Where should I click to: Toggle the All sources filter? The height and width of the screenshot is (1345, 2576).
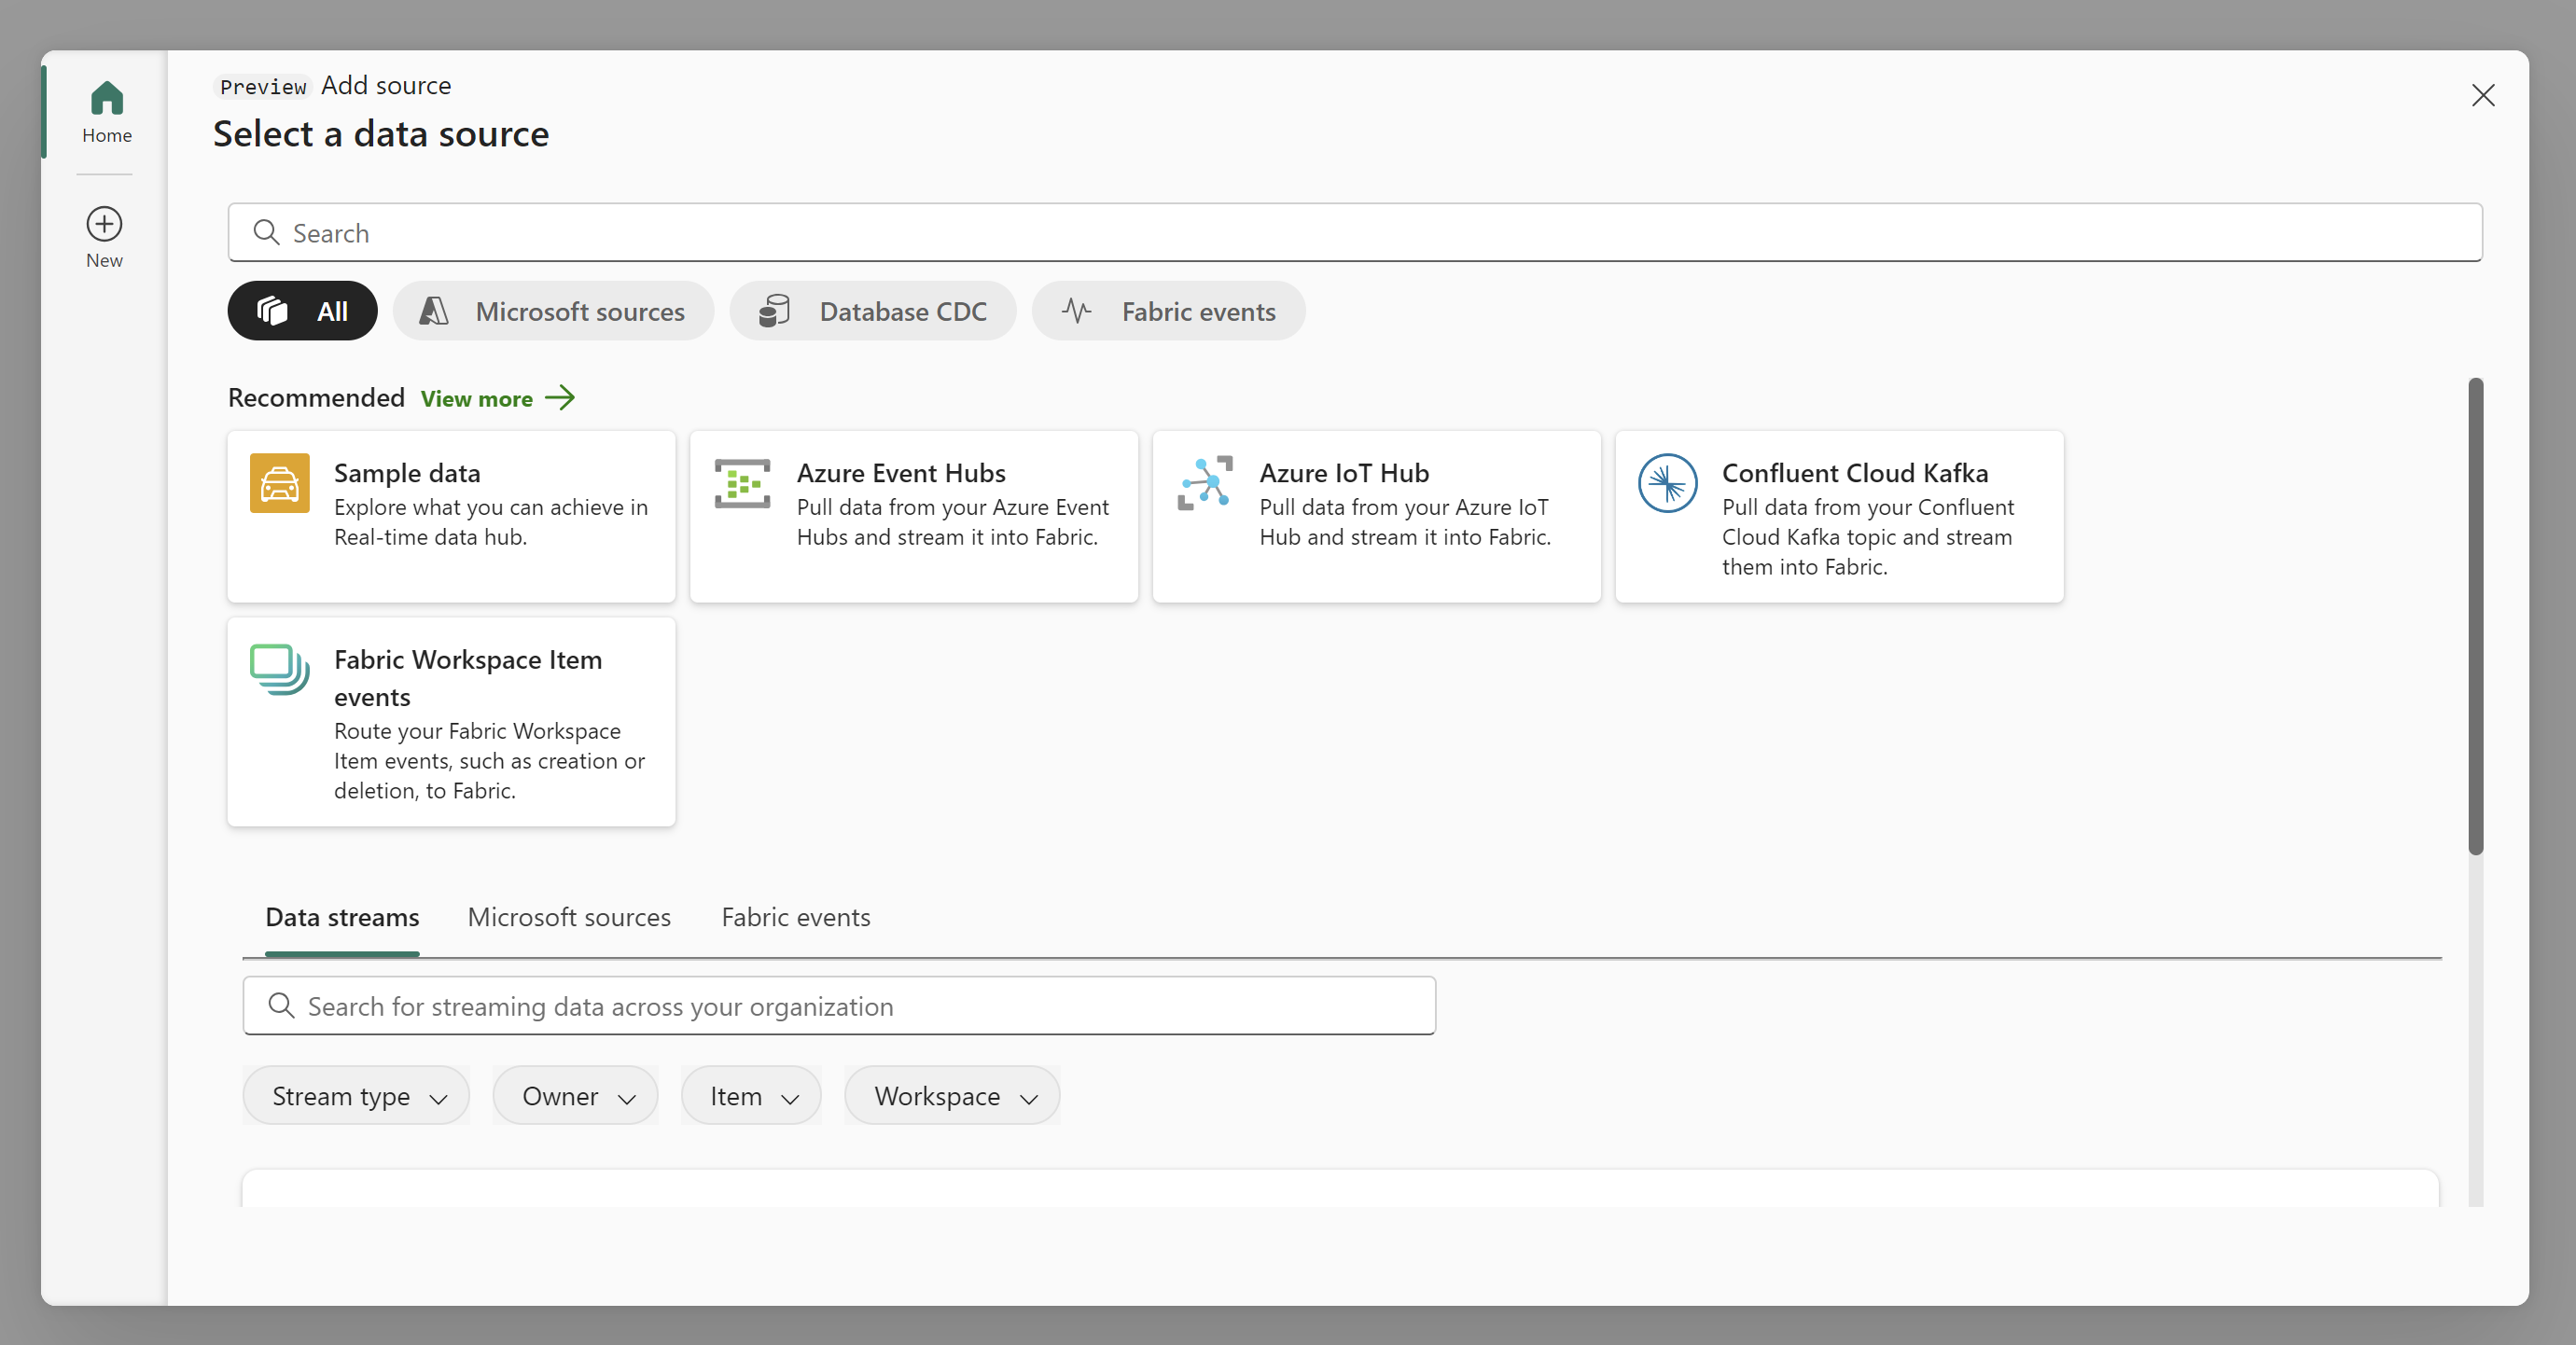(302, 311)
